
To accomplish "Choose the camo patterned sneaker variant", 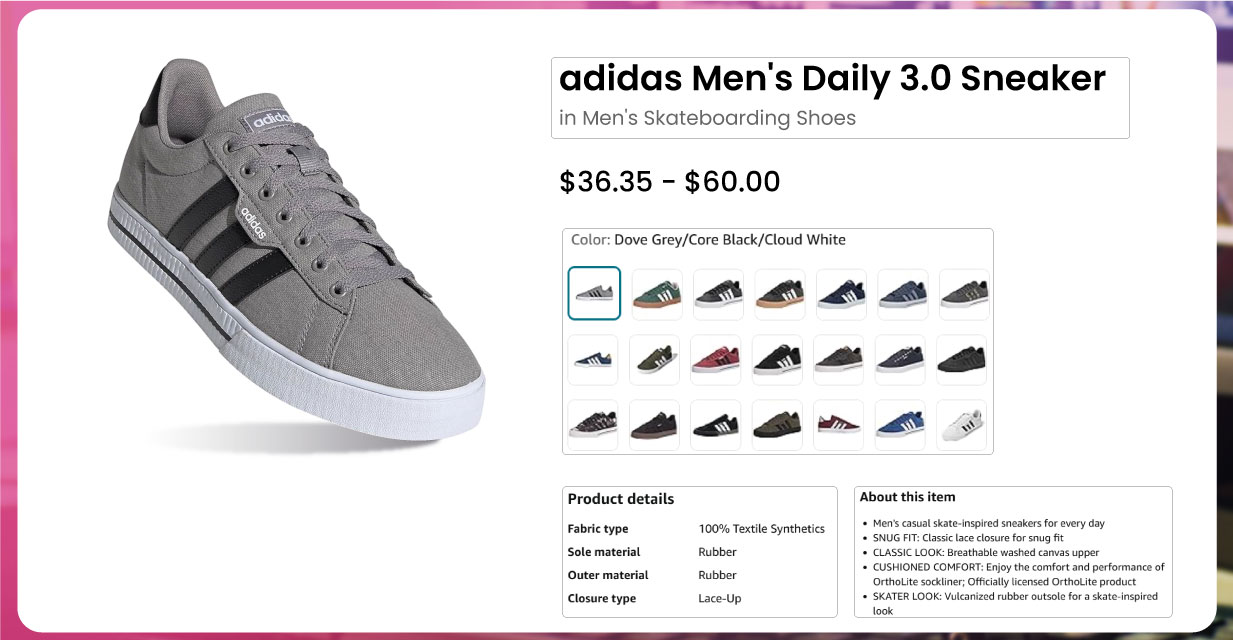I will tap(594, 425).
